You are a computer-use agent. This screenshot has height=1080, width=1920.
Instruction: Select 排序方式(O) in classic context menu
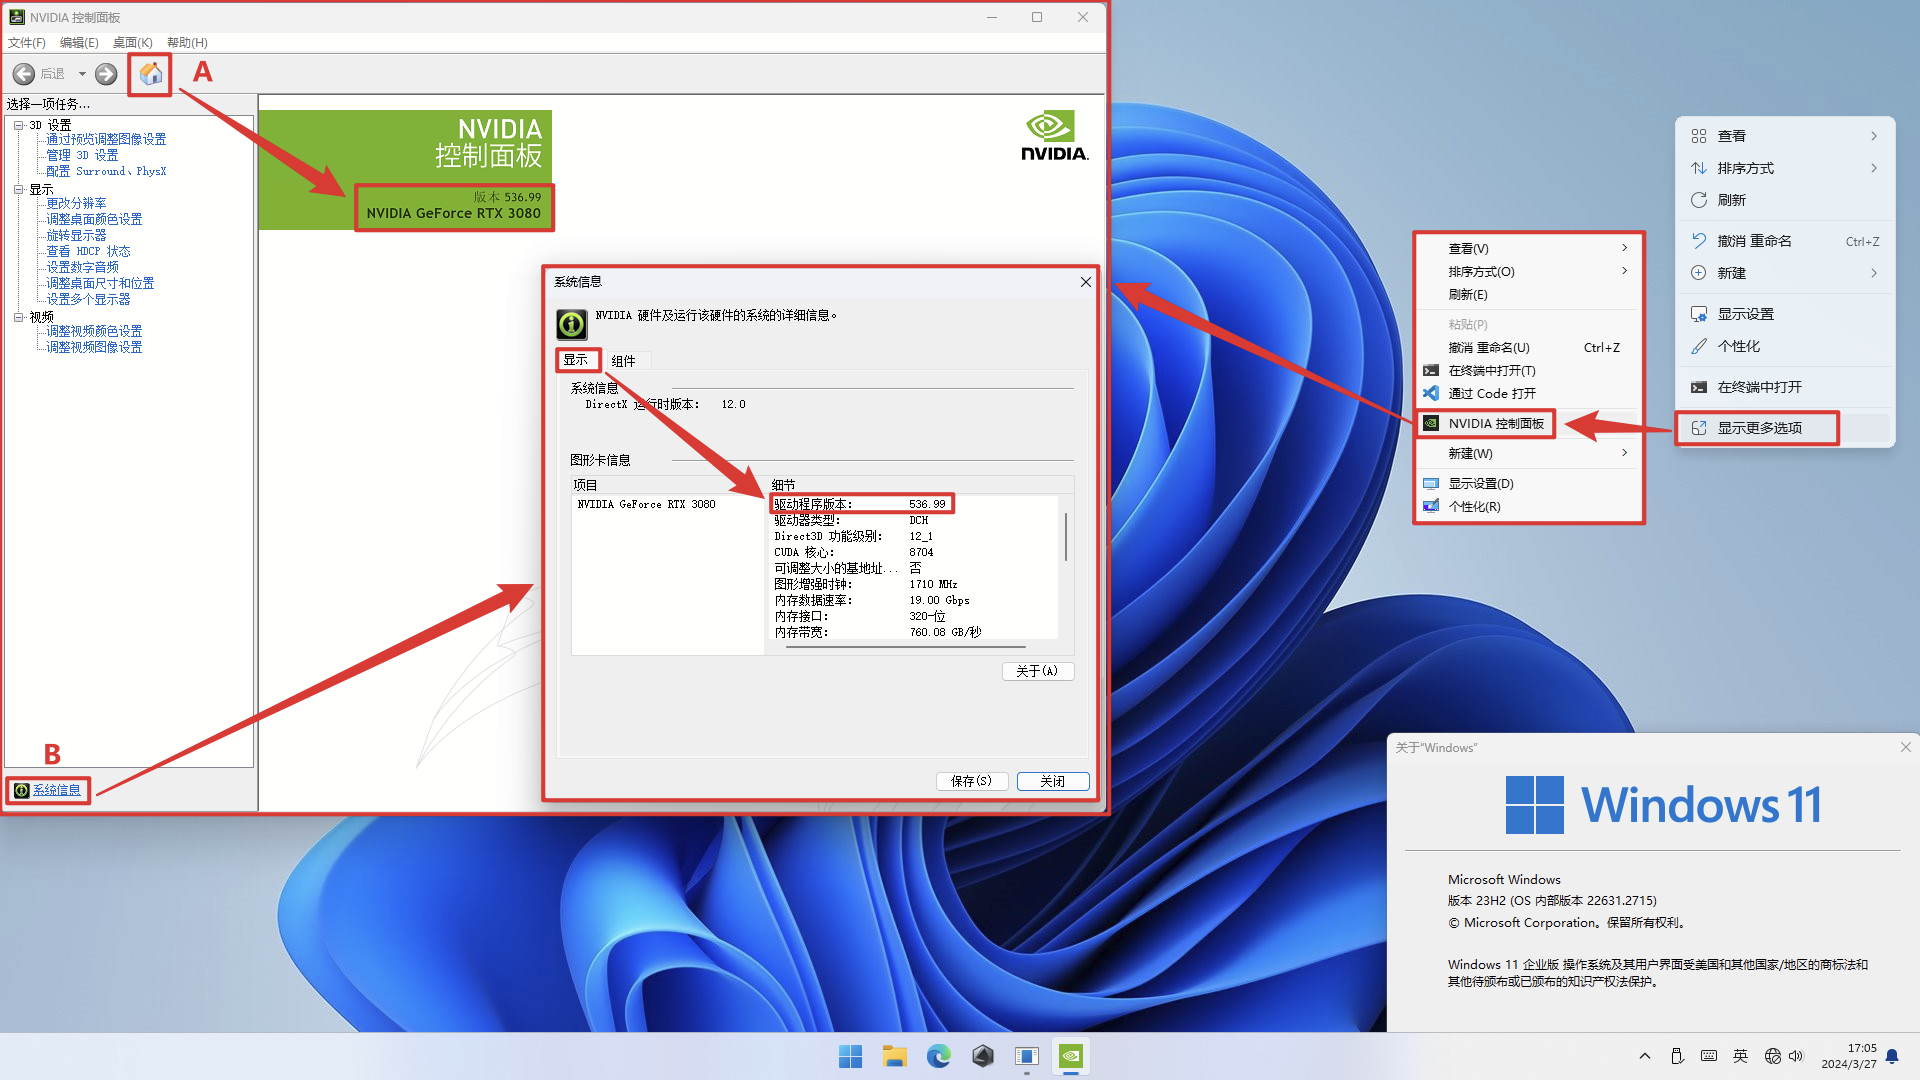[1529, 271]
